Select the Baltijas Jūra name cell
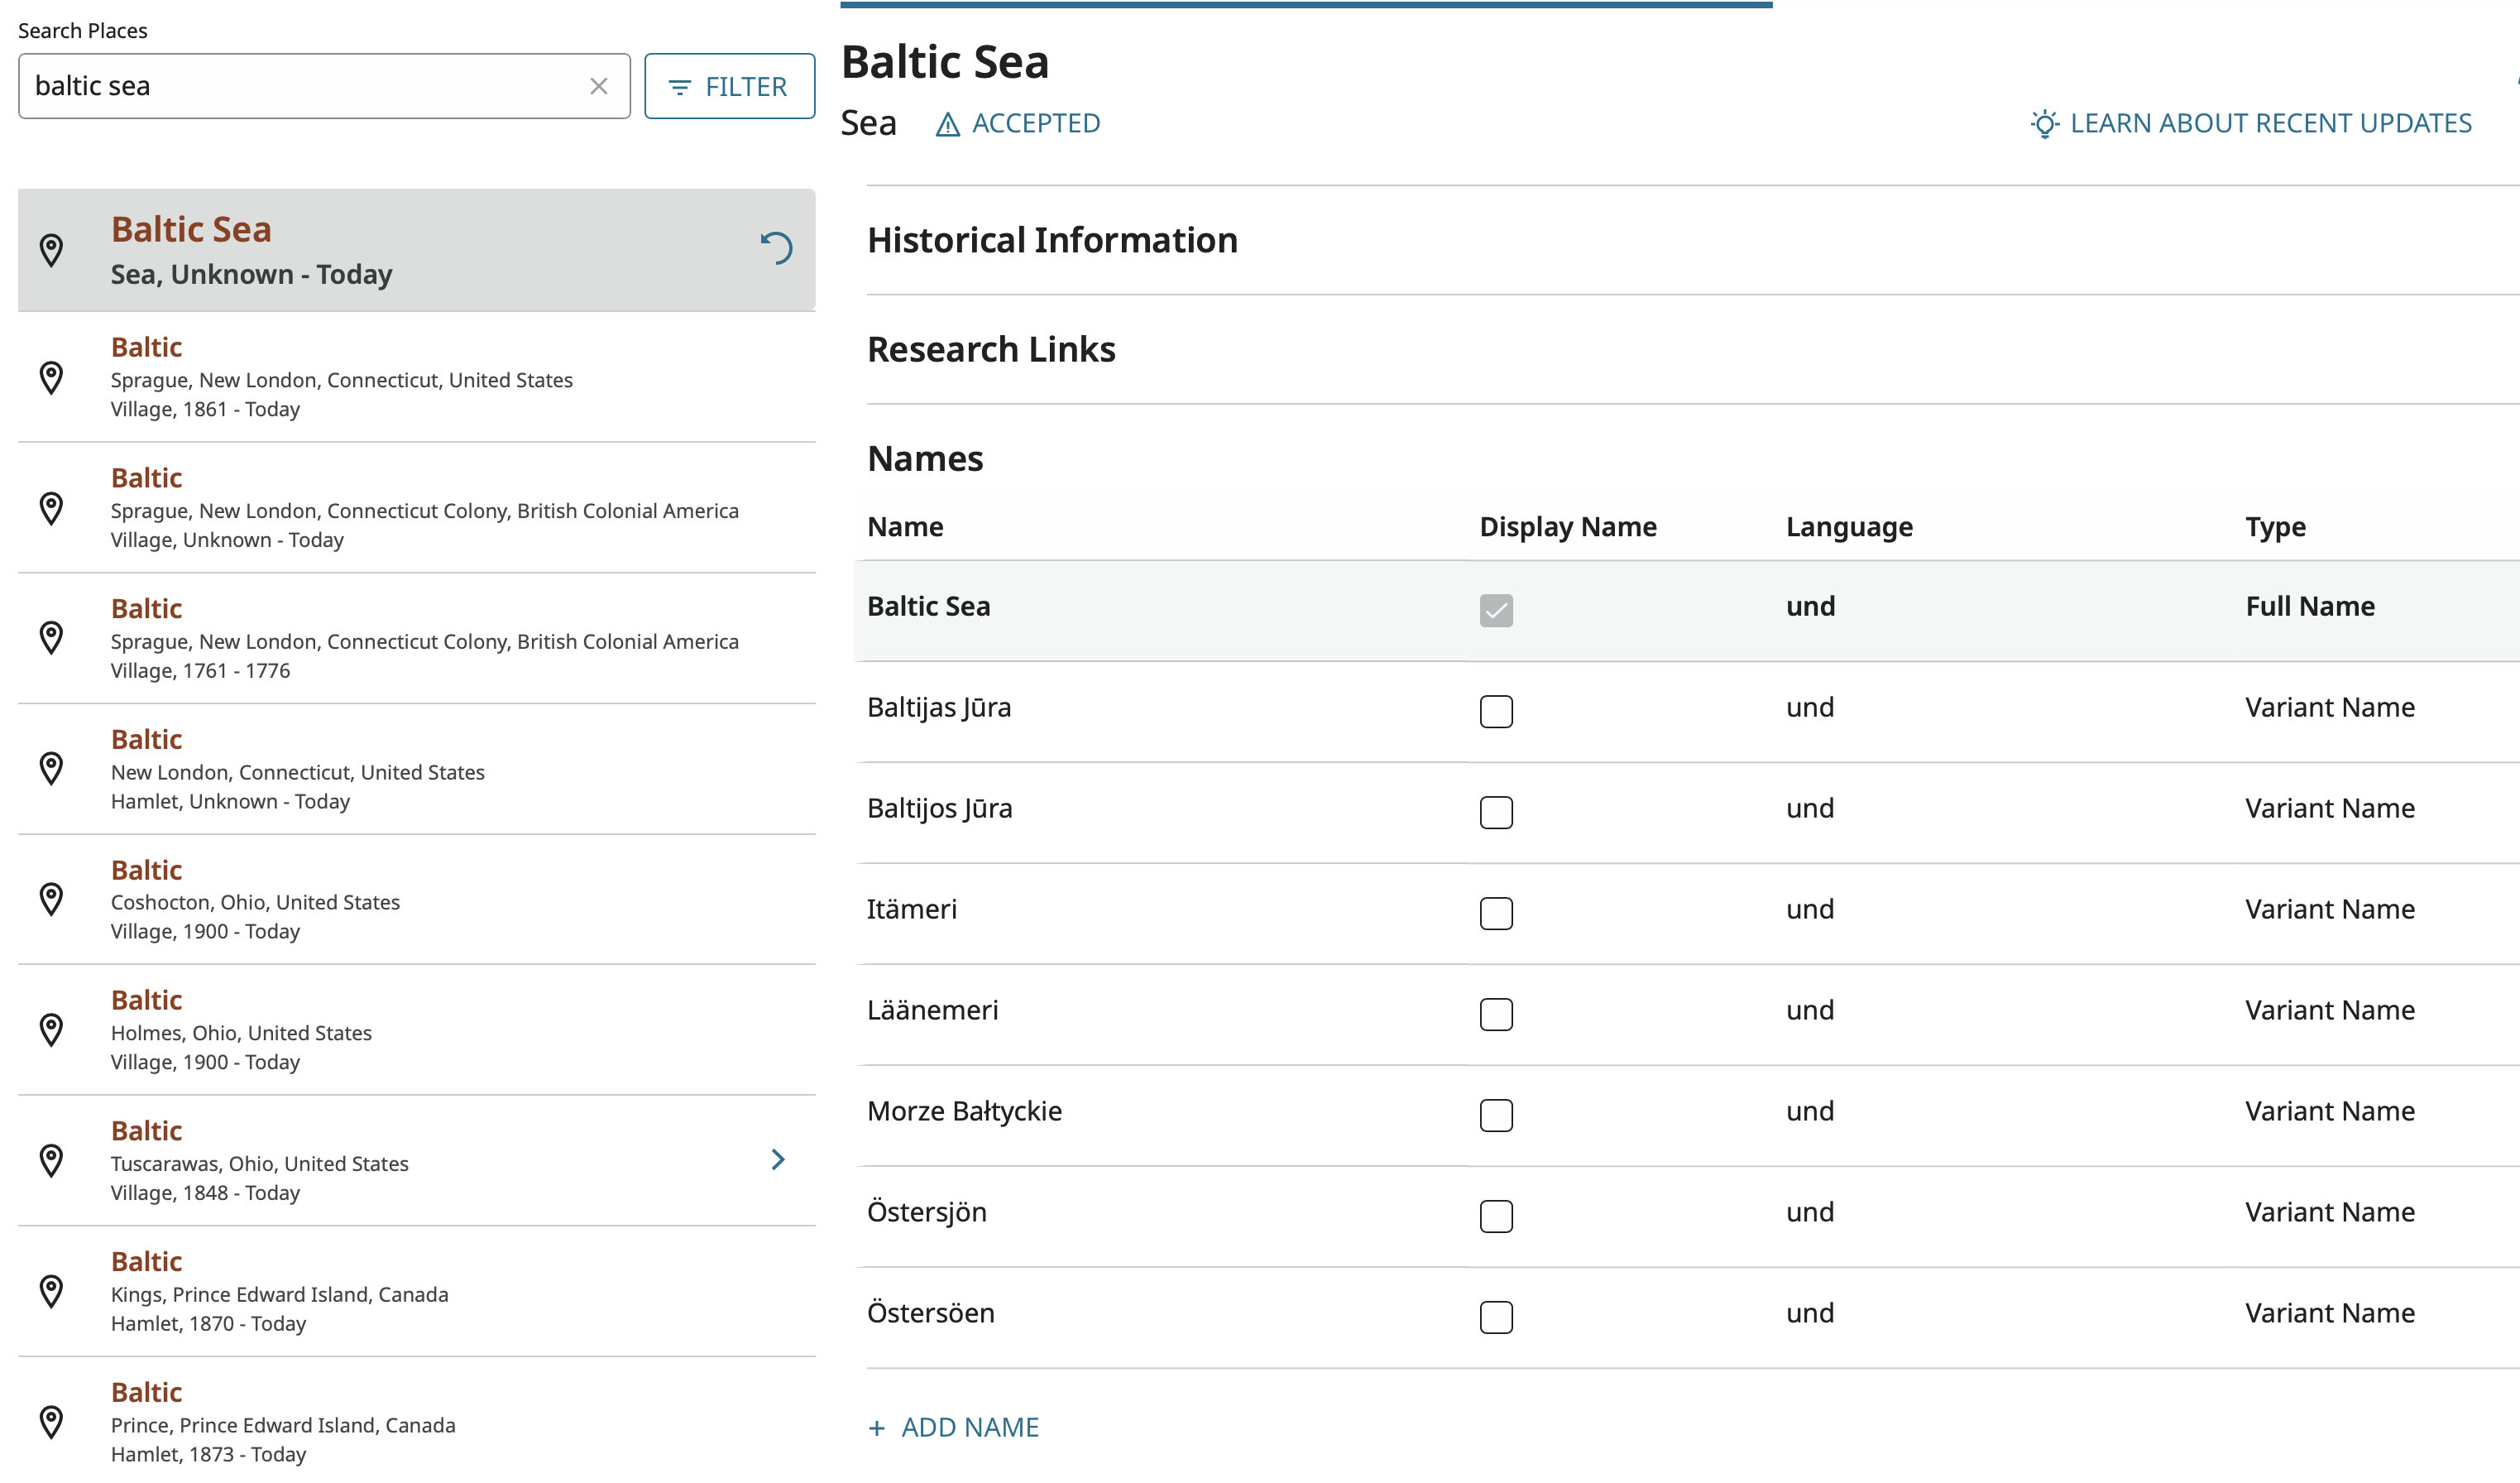 click(x=939, y=707)
